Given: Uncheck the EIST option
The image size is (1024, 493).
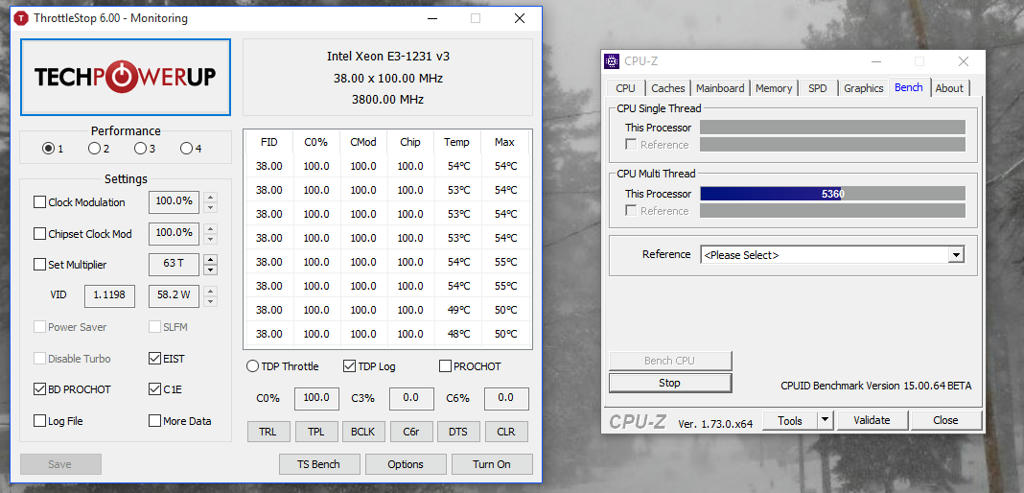Looking at the screenshot, I should coord(155,358).
